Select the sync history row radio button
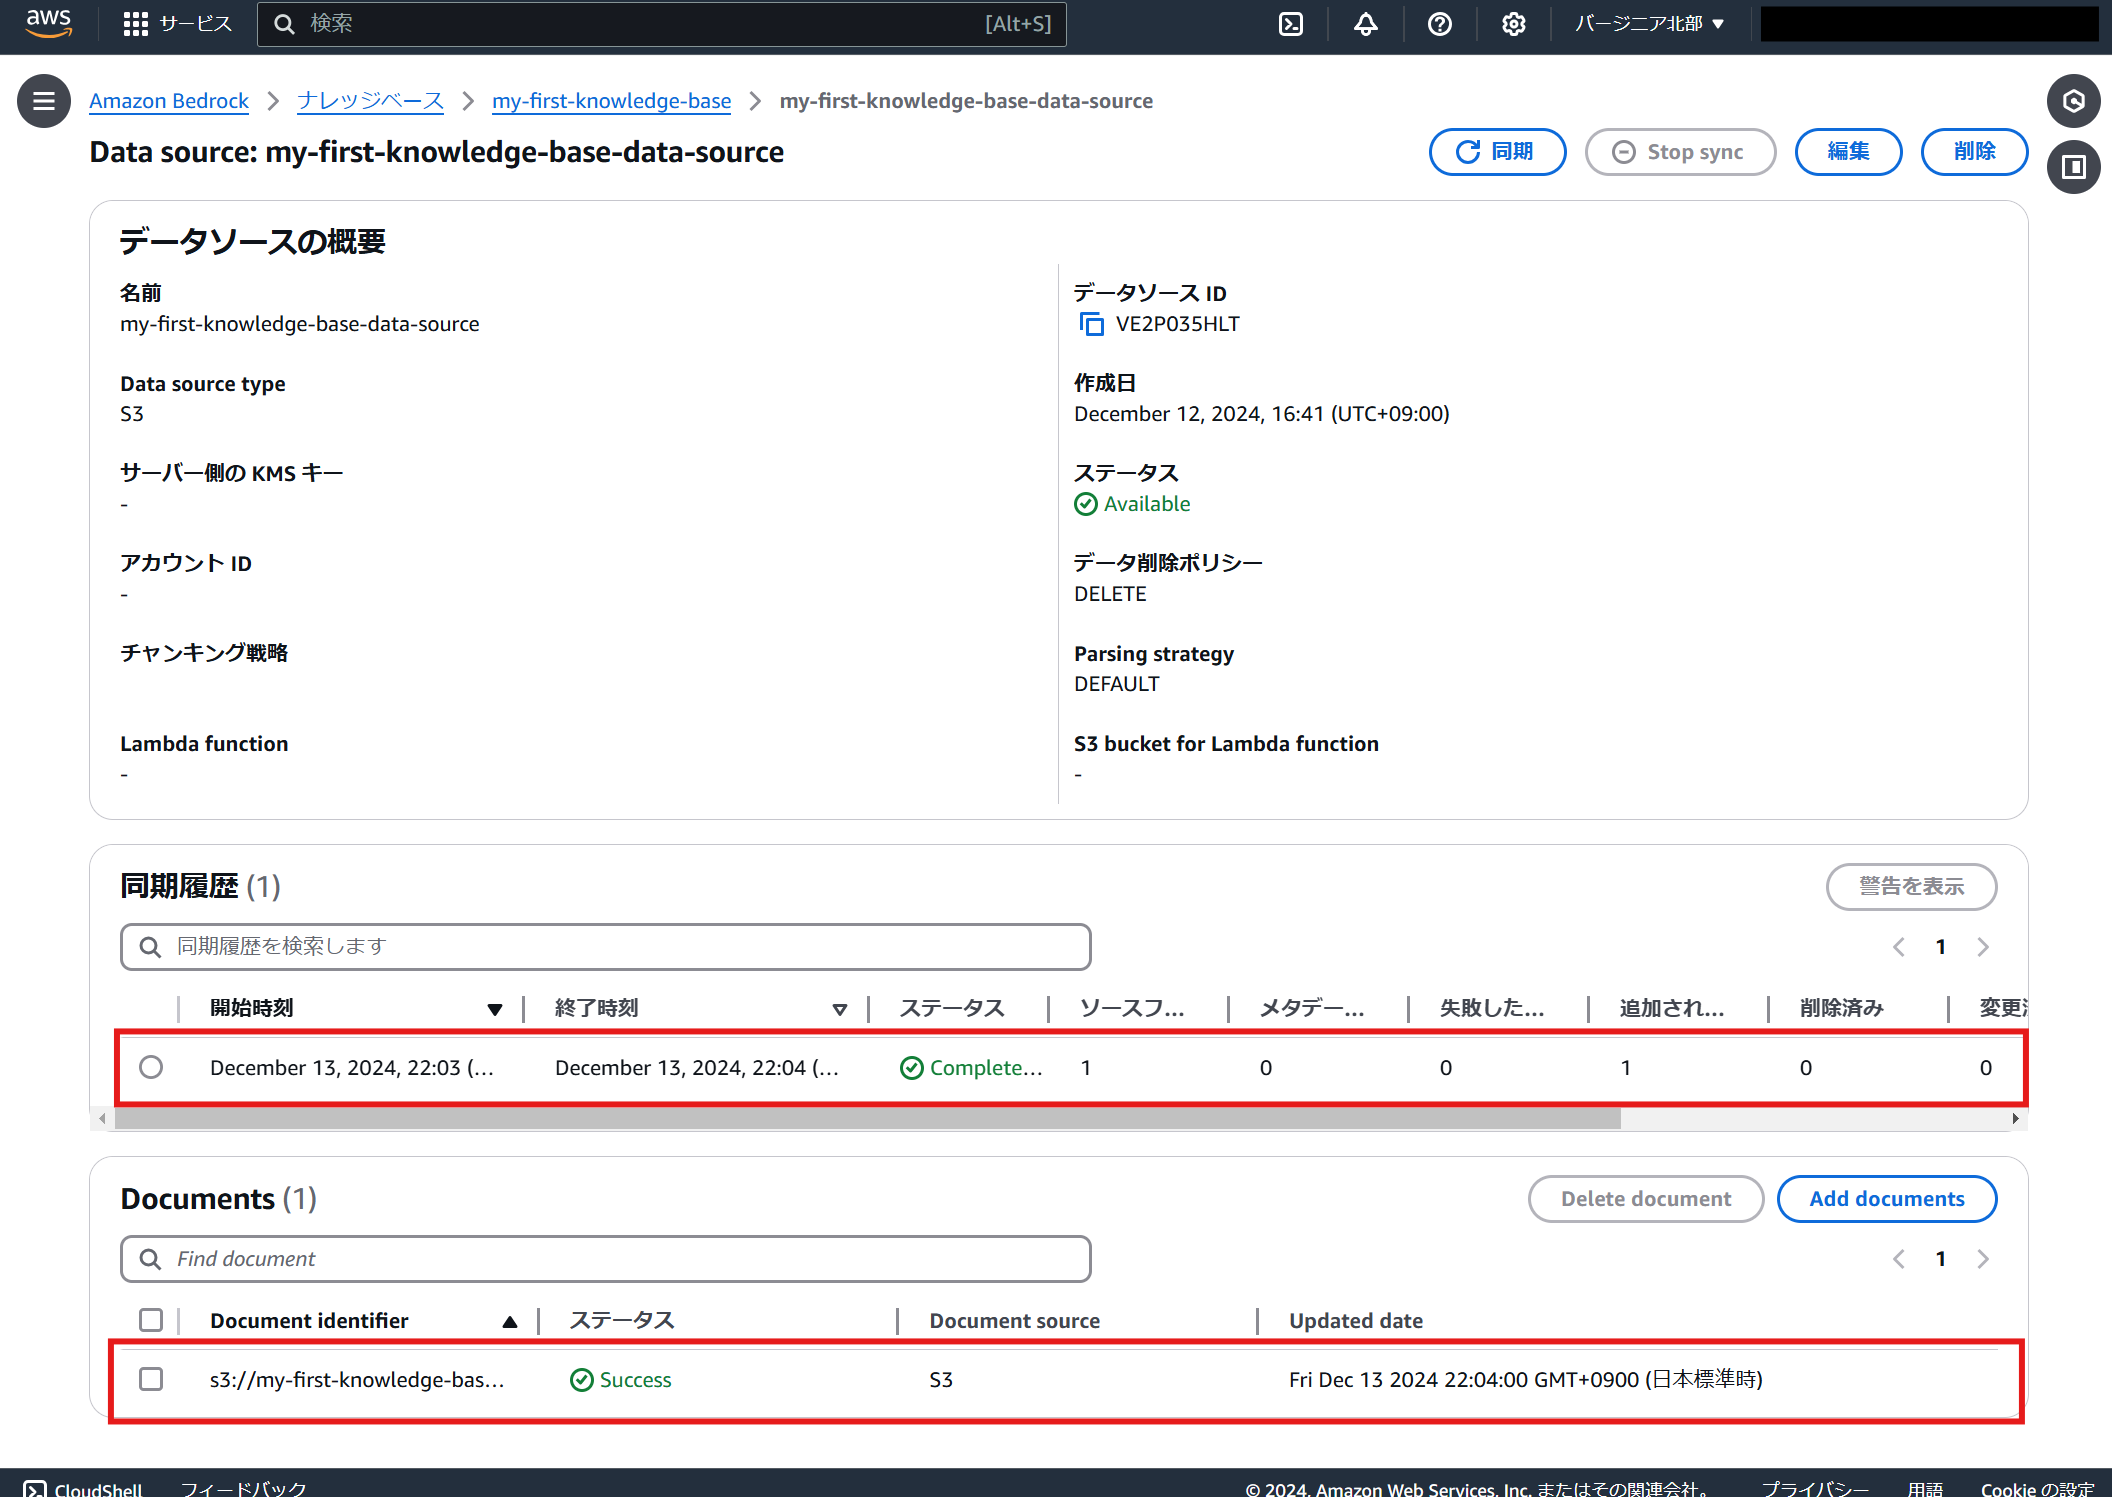The height and width of the screenshot is (1497, 2112). click(x=151, y=1067)
